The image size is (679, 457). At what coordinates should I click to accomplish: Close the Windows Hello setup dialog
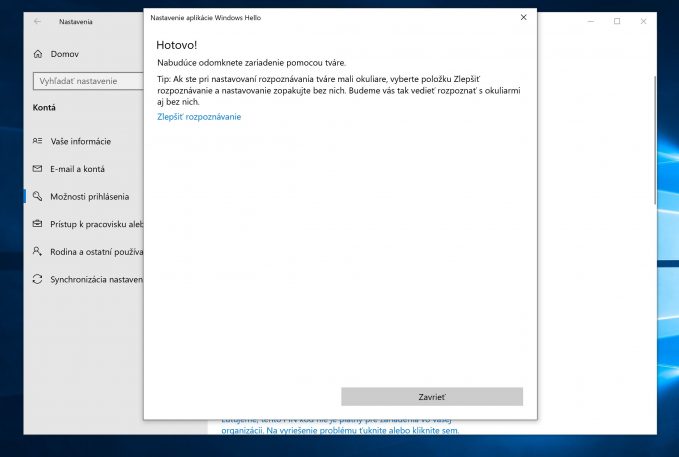pos(524,17)
